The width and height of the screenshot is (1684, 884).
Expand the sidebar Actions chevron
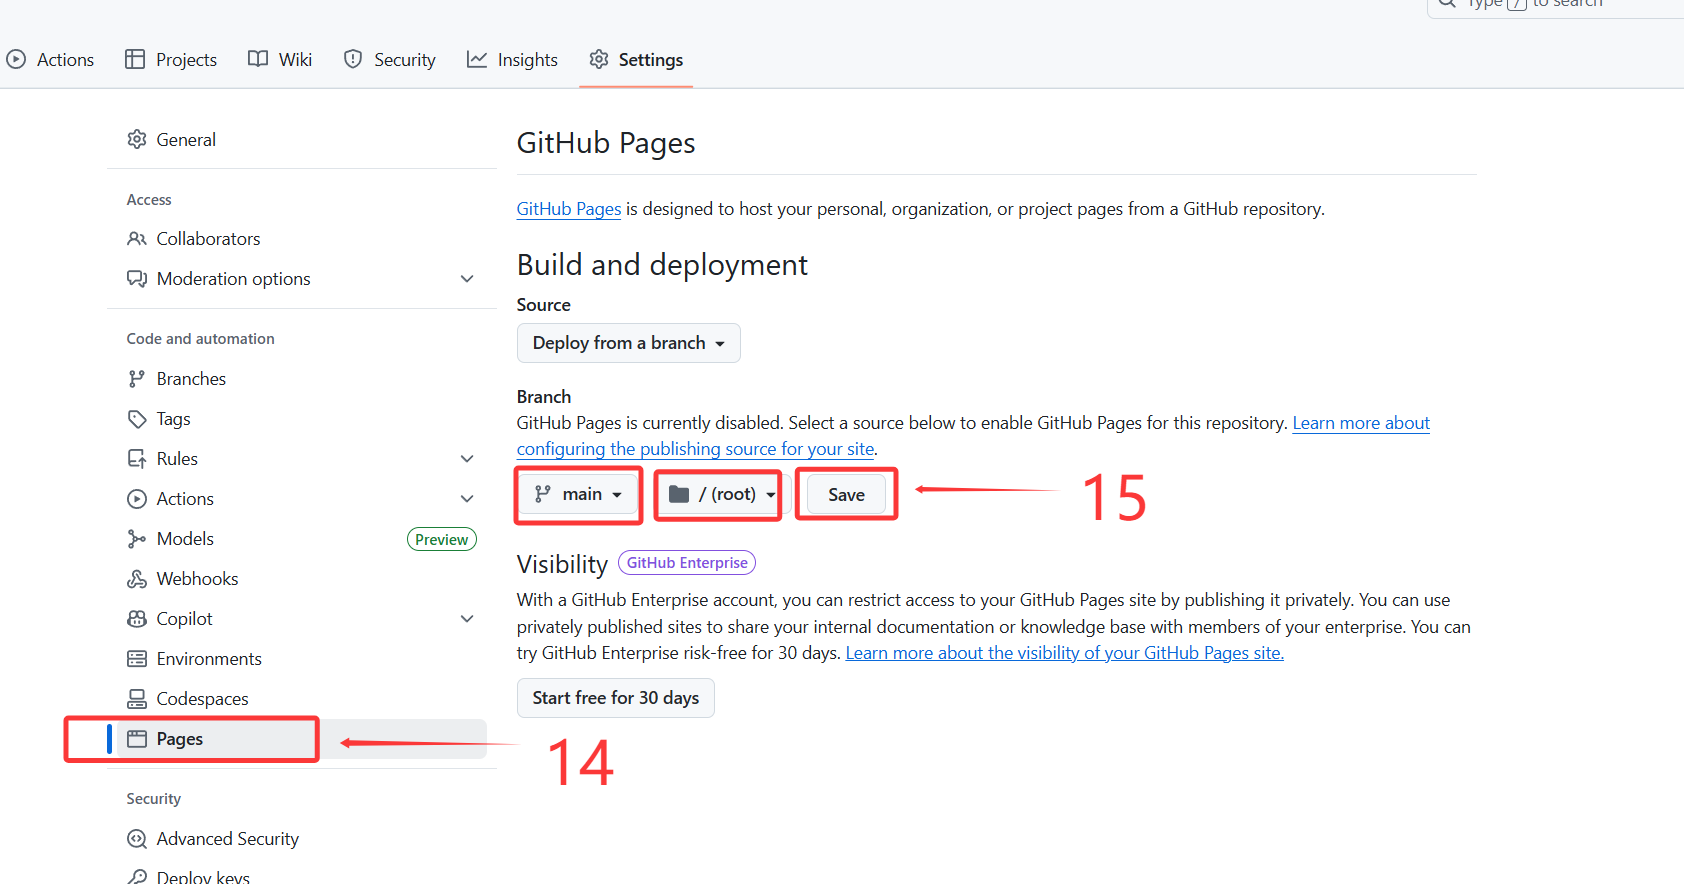click(467, 499)
